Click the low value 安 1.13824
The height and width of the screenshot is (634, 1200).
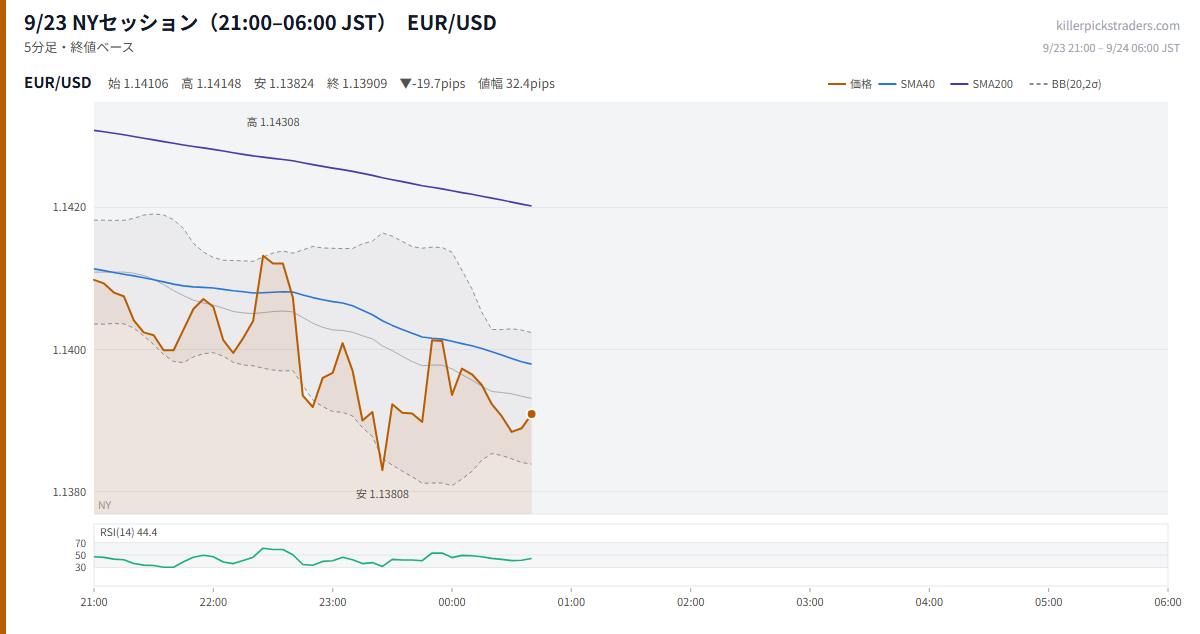(x=284, y=84)
